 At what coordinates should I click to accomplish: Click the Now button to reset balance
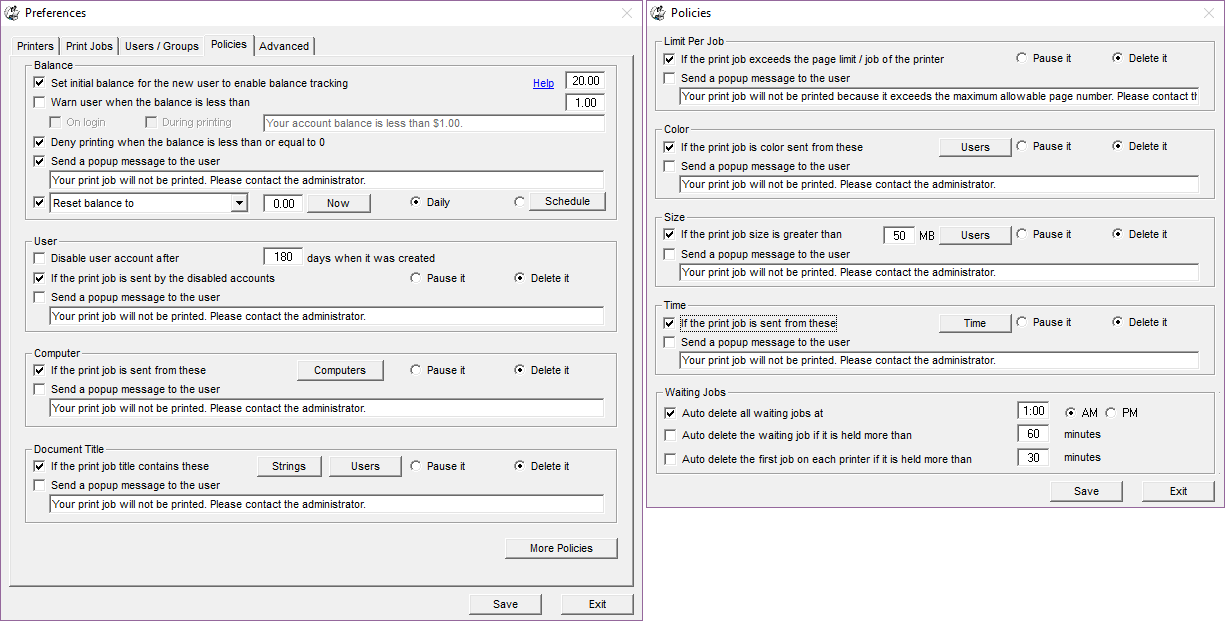pyautogui.click(x=338, y=202)
